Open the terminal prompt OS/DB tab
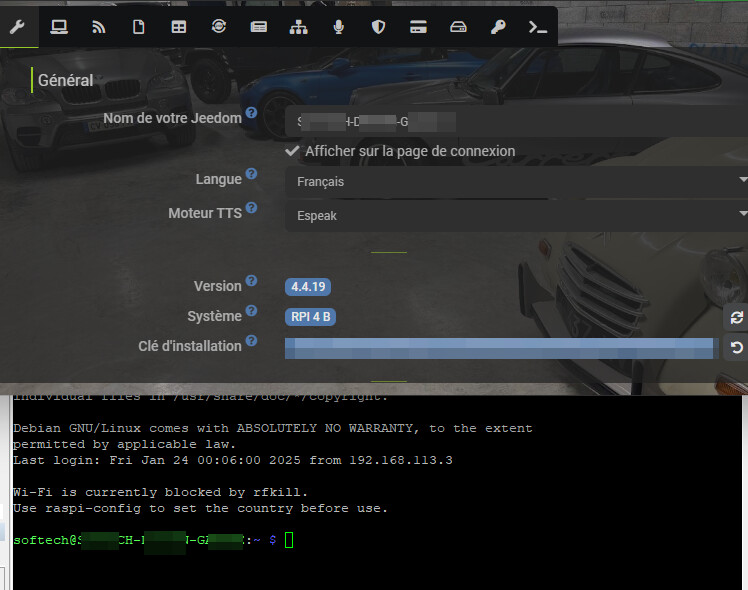This screenshot has height=590, width=748. (x=538, y=27)
